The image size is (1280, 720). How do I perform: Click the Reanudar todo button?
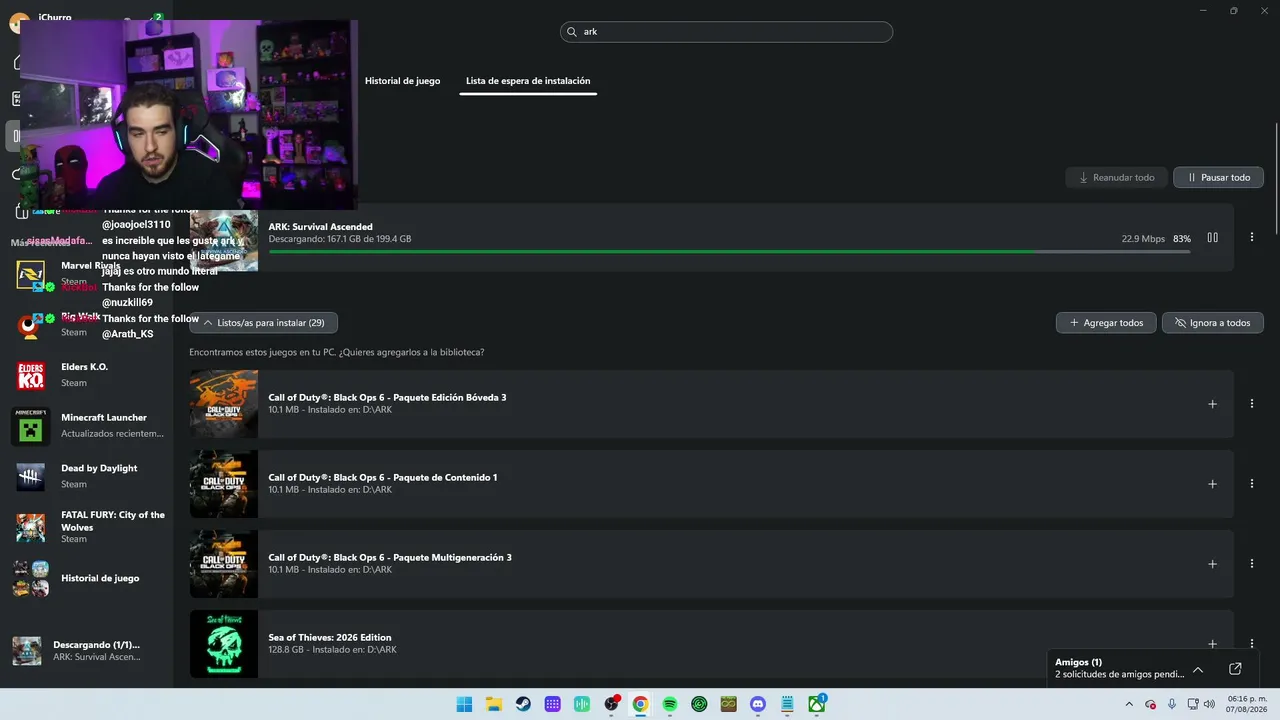1116,178
